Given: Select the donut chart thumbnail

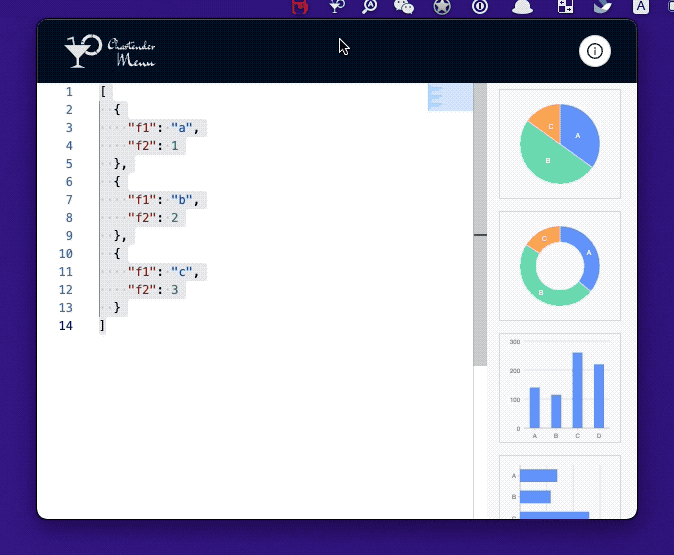Looking at the screenshot, I should point(560,266).
